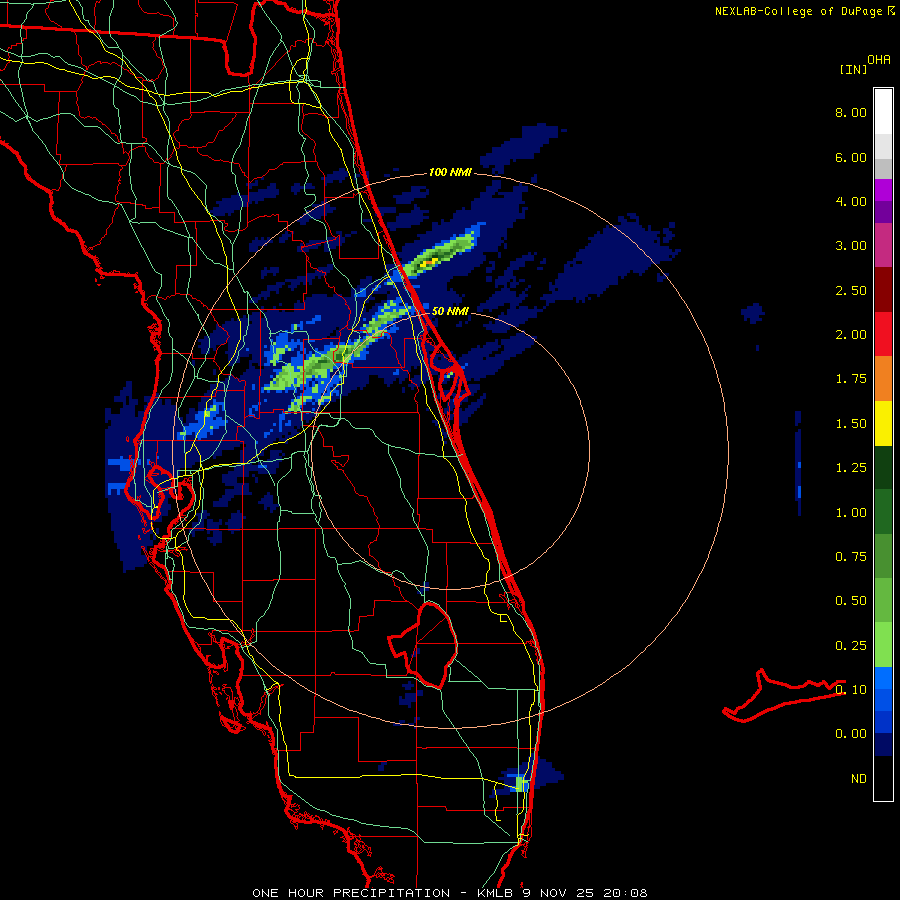
Task: Select the 0.10 legend value
Action: tap(851, 690)
